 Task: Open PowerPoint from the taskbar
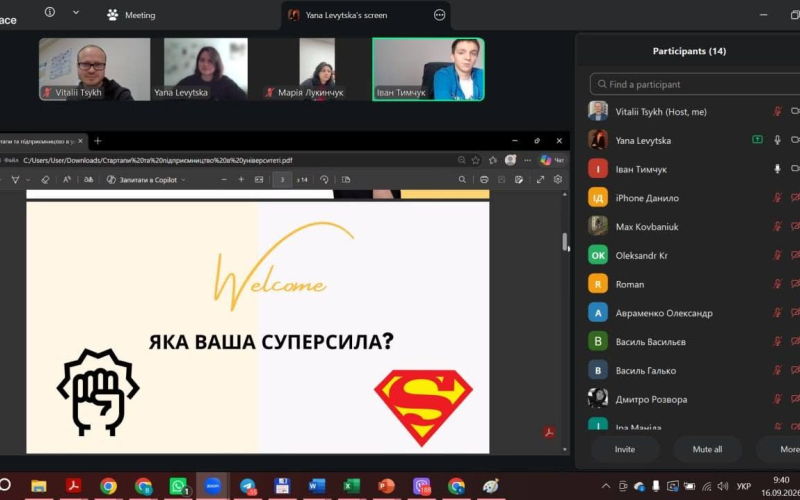pos(386,486)
